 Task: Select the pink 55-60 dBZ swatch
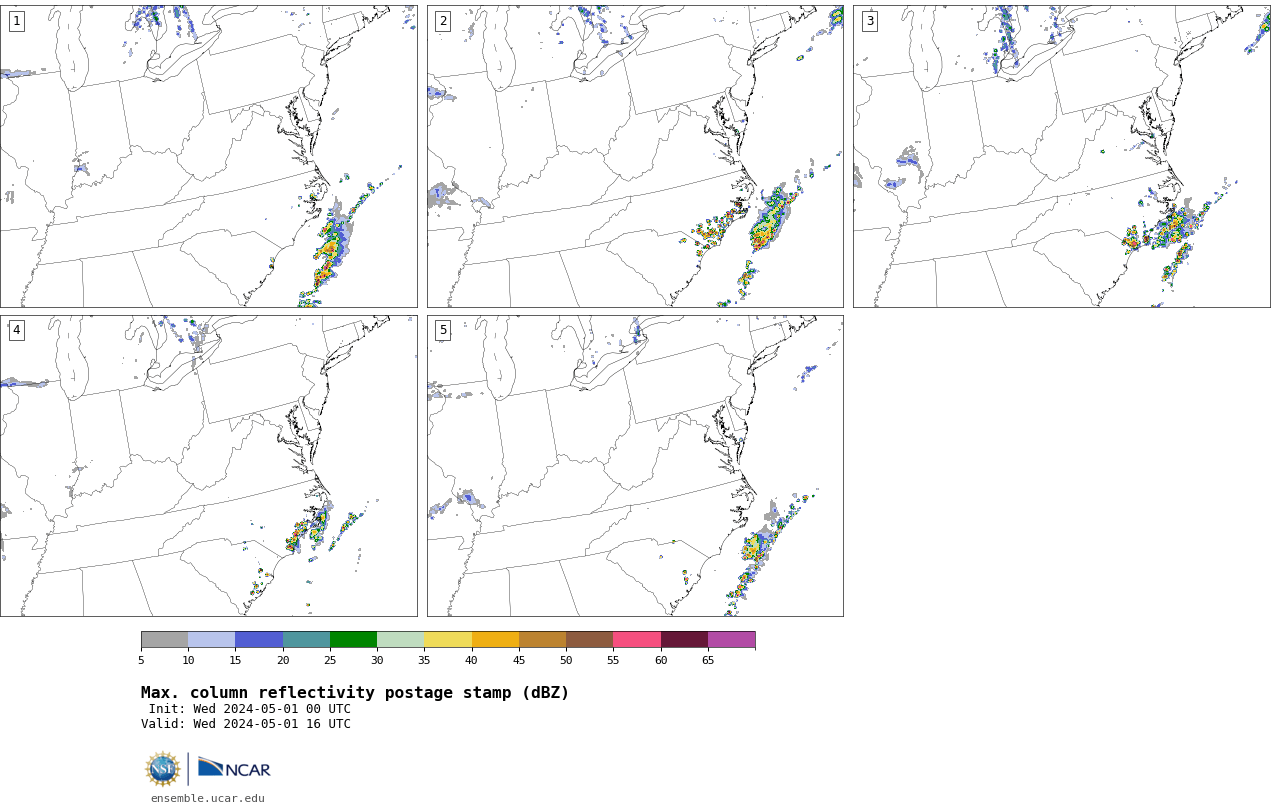[637, 640]
